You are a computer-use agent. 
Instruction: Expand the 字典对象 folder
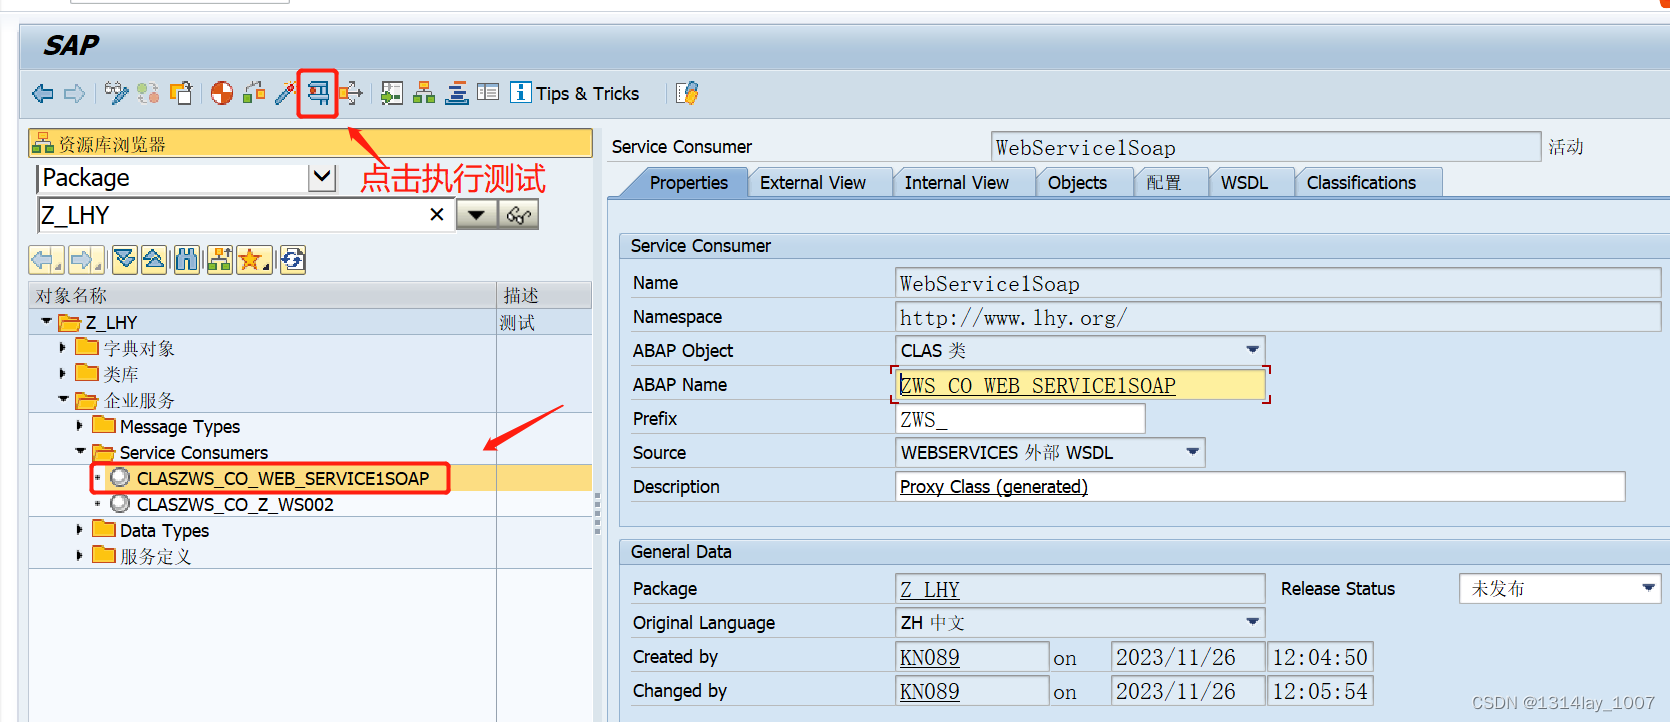(x=62, y=348)
